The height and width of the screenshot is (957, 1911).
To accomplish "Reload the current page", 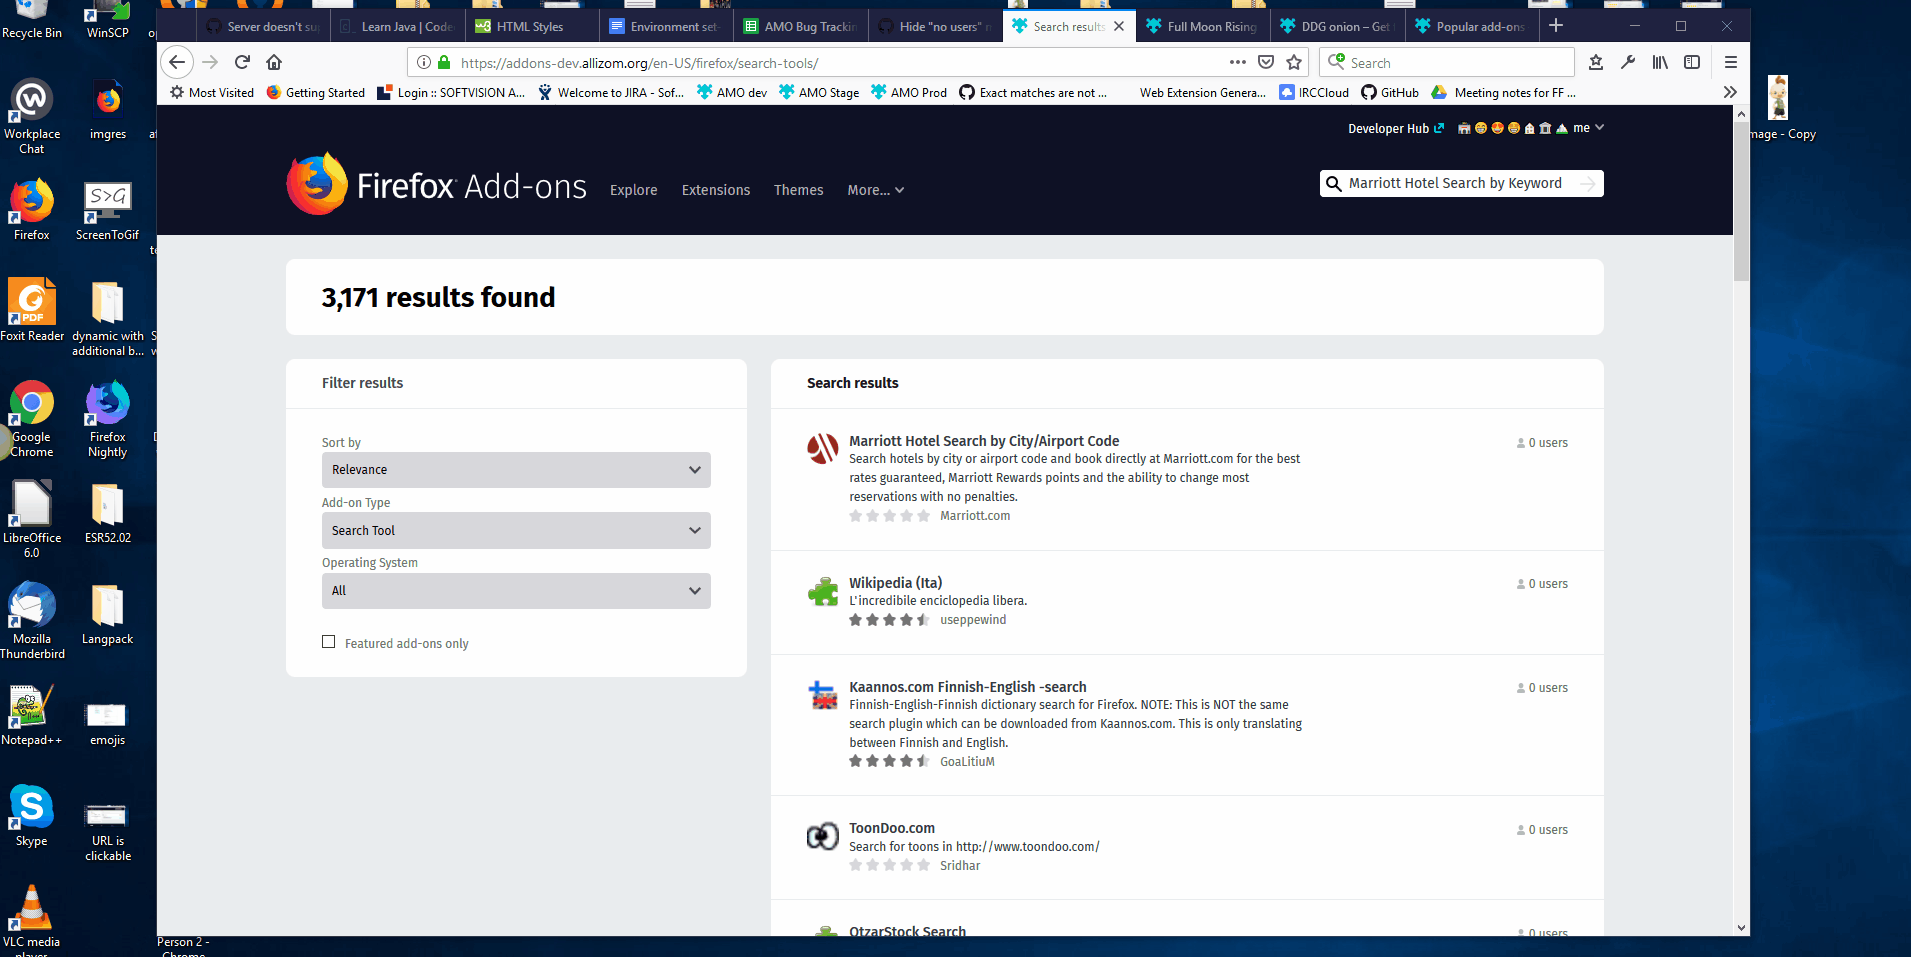I will (x=242, y=62).
